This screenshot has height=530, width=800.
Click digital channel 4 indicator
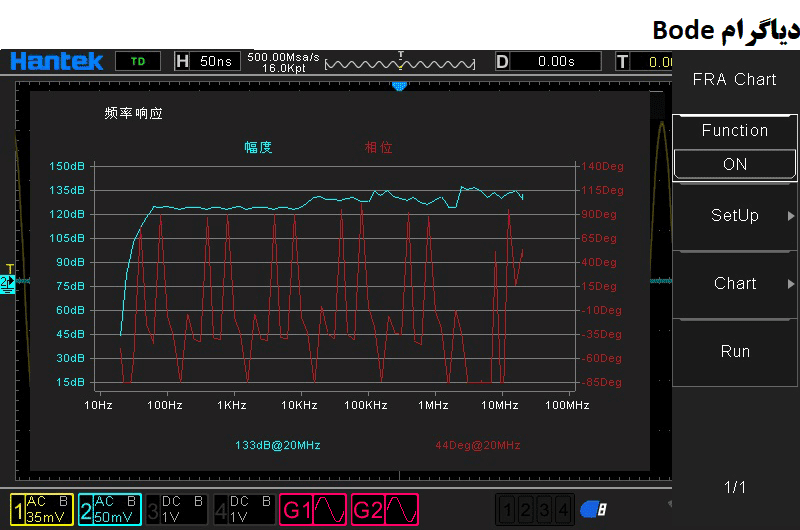pos(563,510)
